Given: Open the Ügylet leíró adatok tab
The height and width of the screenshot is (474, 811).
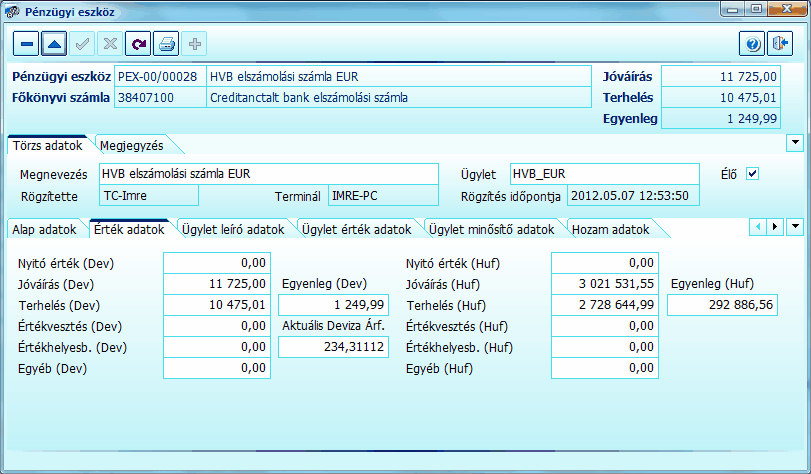Looking at the screenshot, I should coord(233,229).
